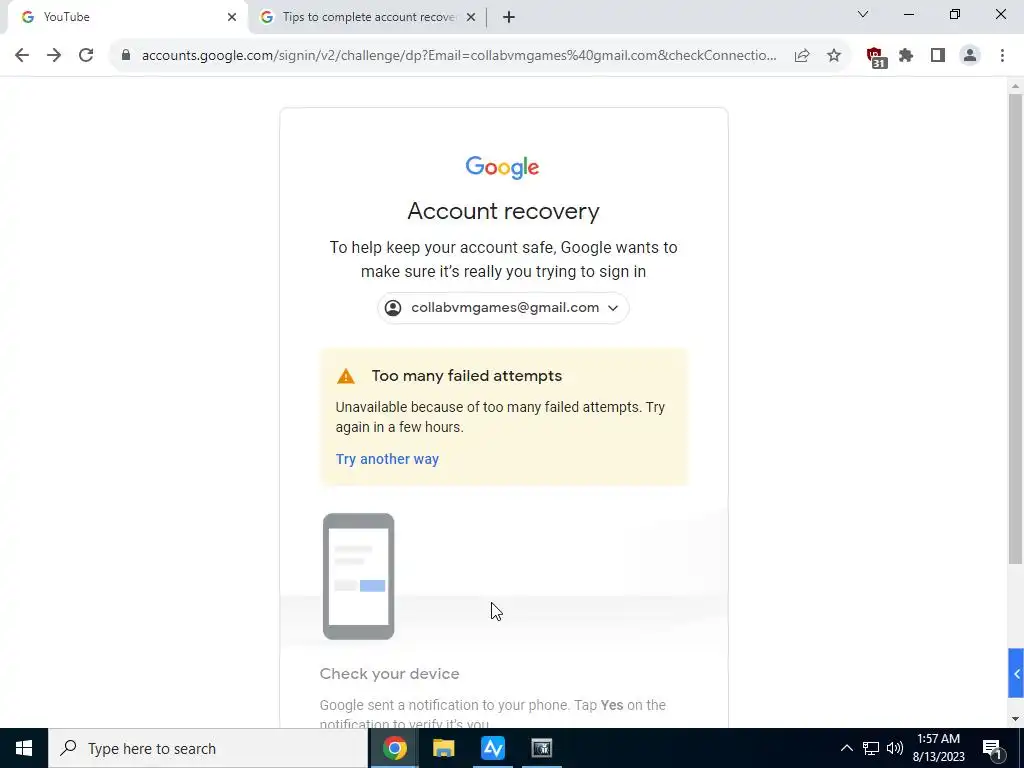Viewport: 1024px width, 768px height.
Task: Open Chrome's three-dot menu
Action: tap(1002, 56)
